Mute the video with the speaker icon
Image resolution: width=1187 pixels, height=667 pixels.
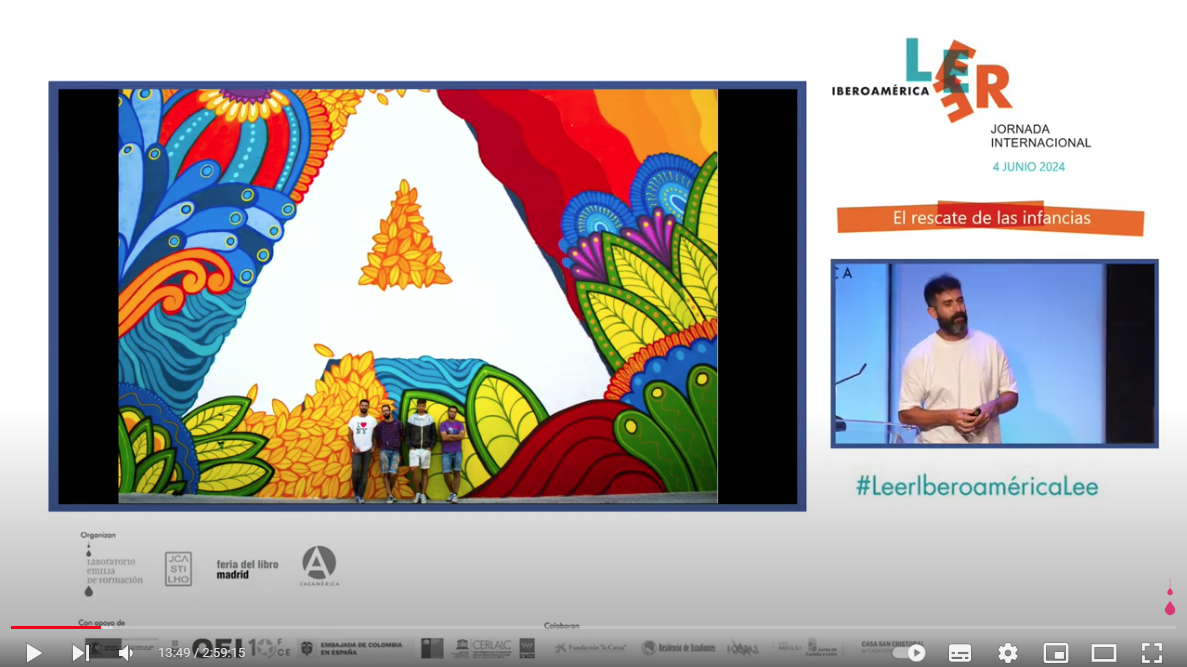[126, 653]
